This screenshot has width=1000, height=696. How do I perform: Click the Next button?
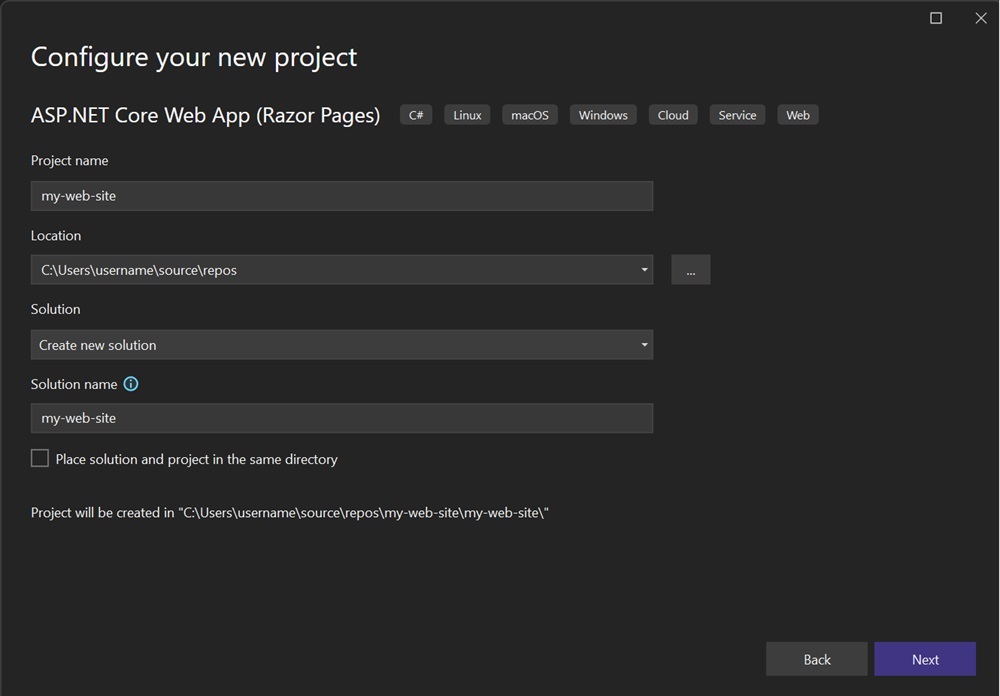925,659
